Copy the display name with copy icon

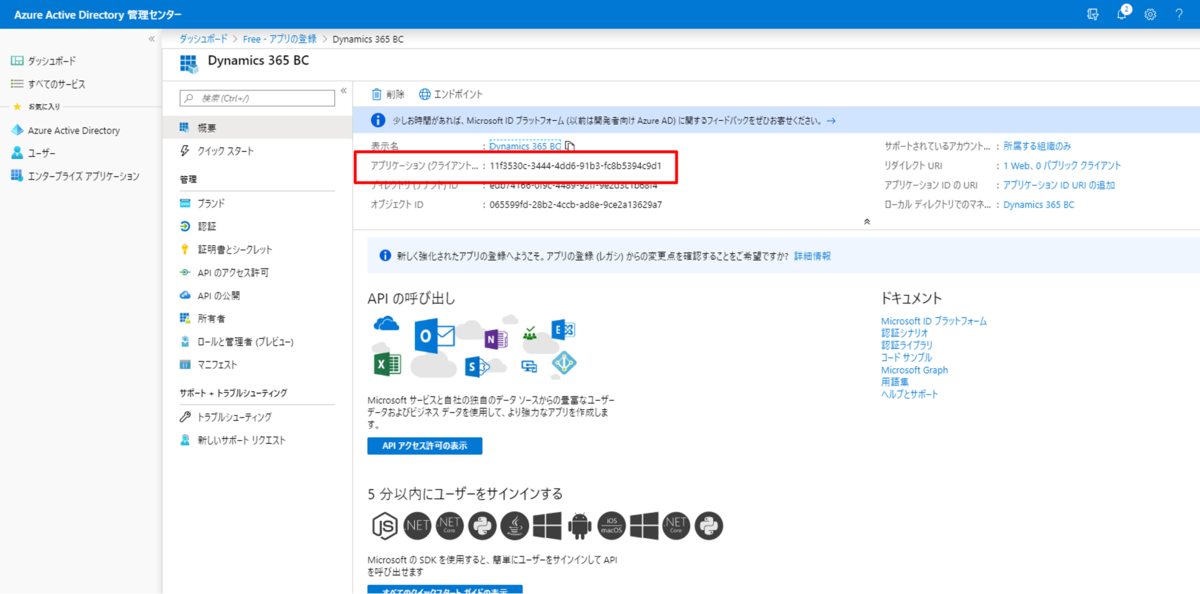[570, 146]
